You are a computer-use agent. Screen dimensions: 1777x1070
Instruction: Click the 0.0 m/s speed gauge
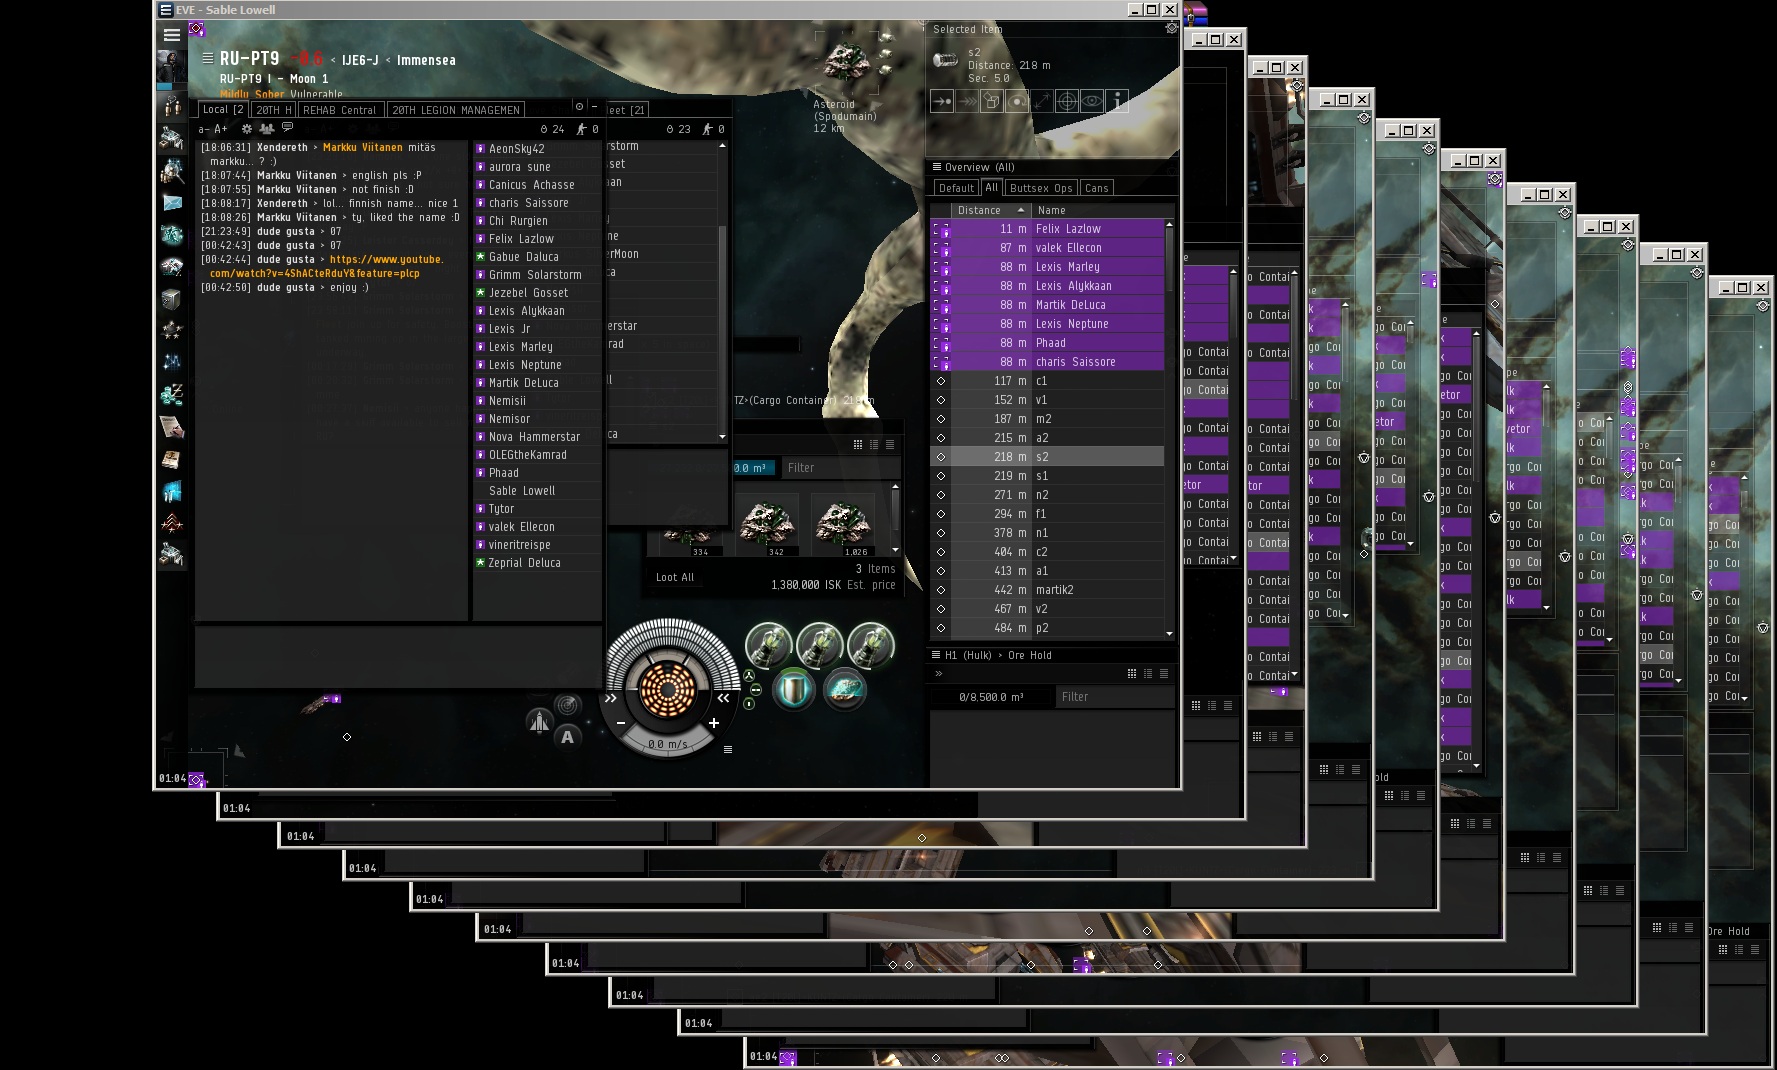click(x=668, y=744)
